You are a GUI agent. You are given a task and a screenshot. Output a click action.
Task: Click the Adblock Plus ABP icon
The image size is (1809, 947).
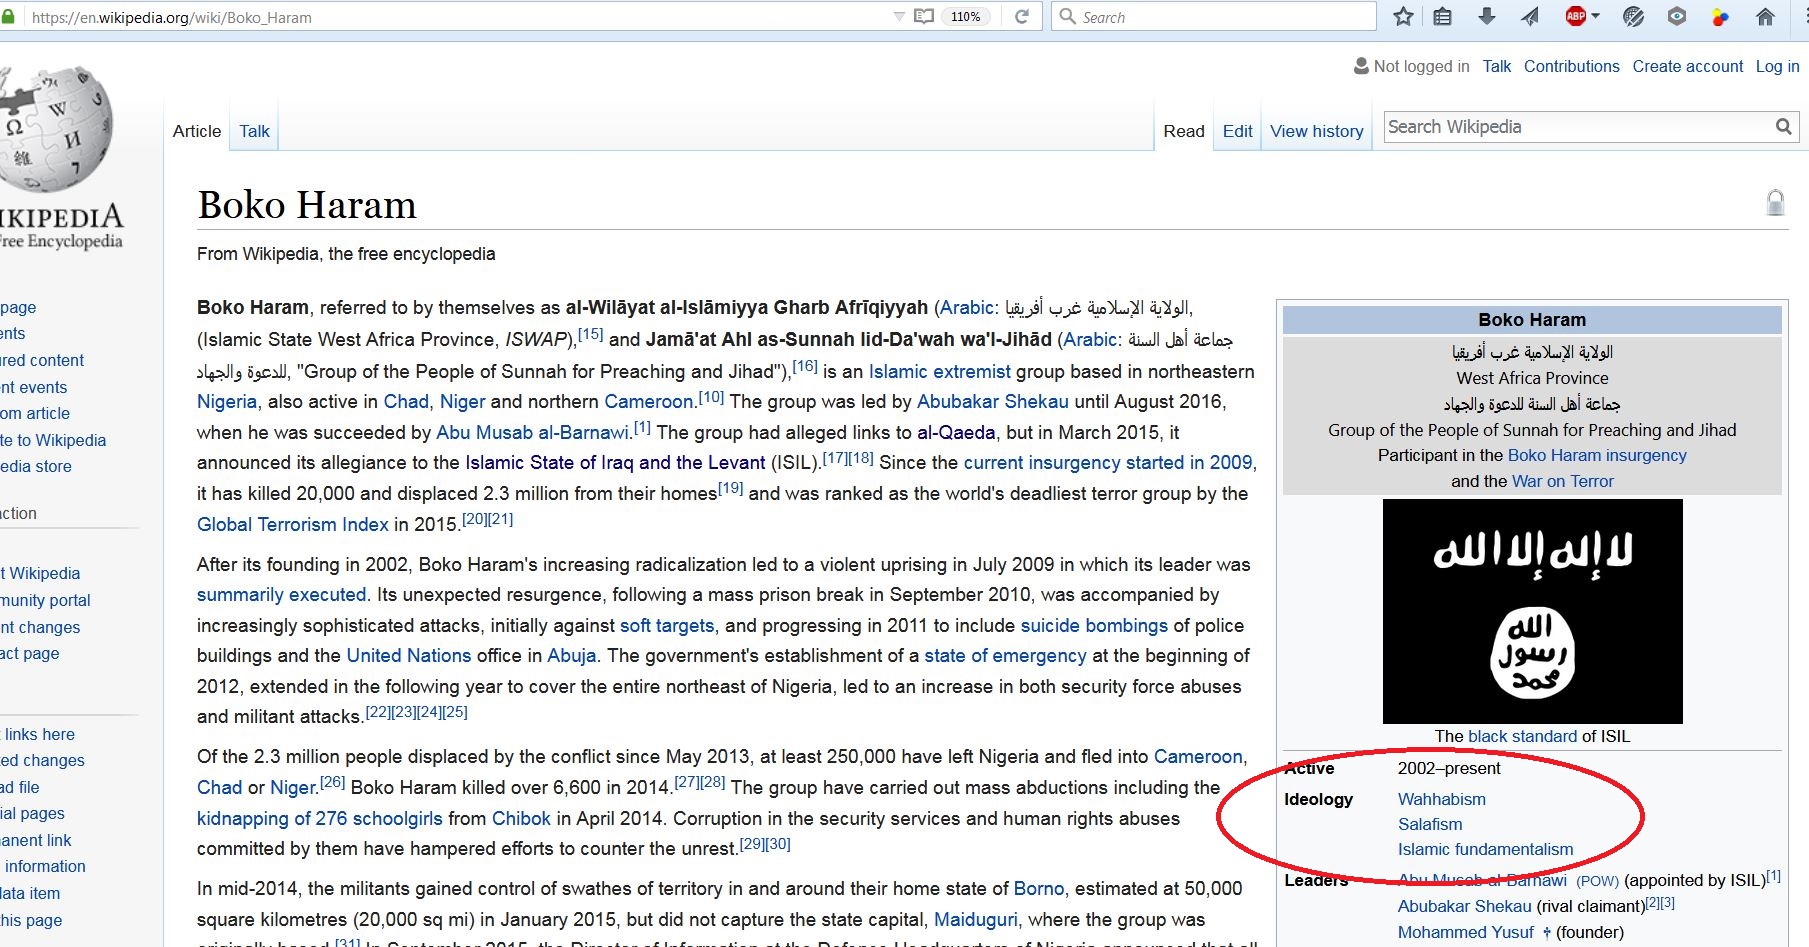point(1576,16)
